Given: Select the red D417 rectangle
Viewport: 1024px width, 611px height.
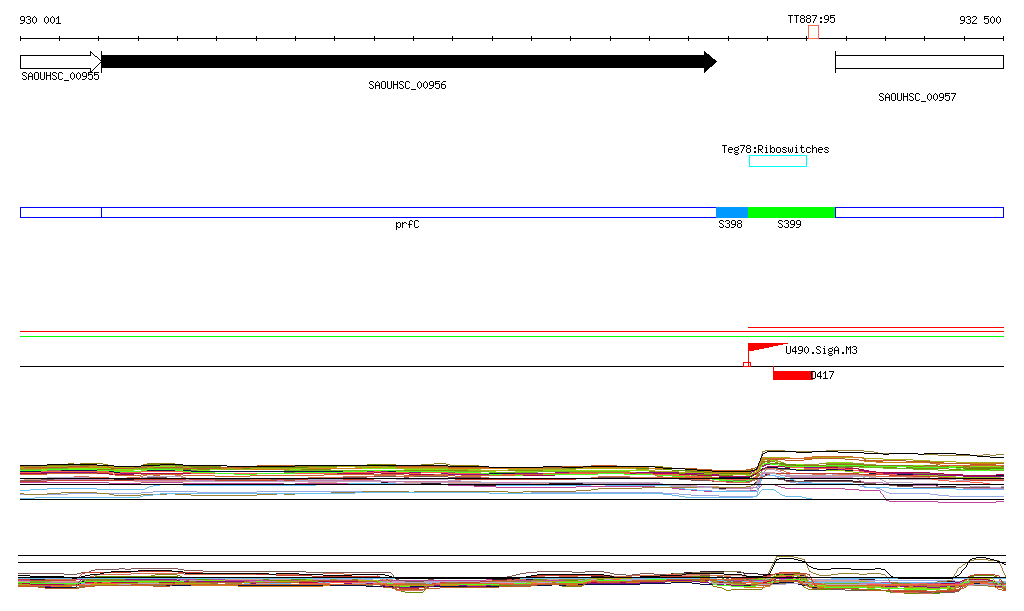Looking at the screenshot, I should click(792, 375).
